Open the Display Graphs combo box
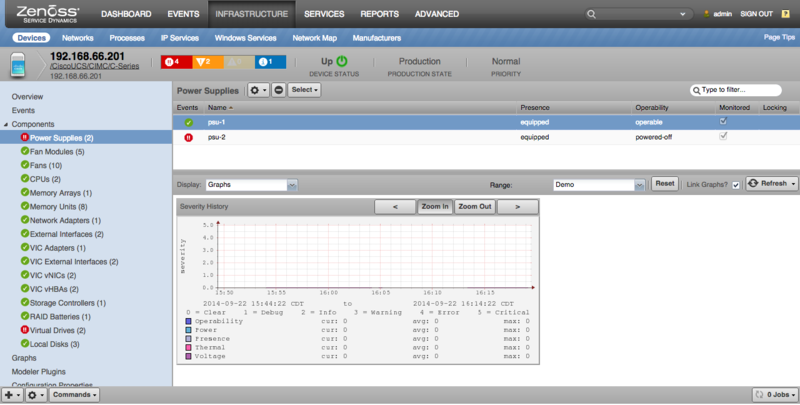This screenshot has width=800, height=405. tap(252, 185)
